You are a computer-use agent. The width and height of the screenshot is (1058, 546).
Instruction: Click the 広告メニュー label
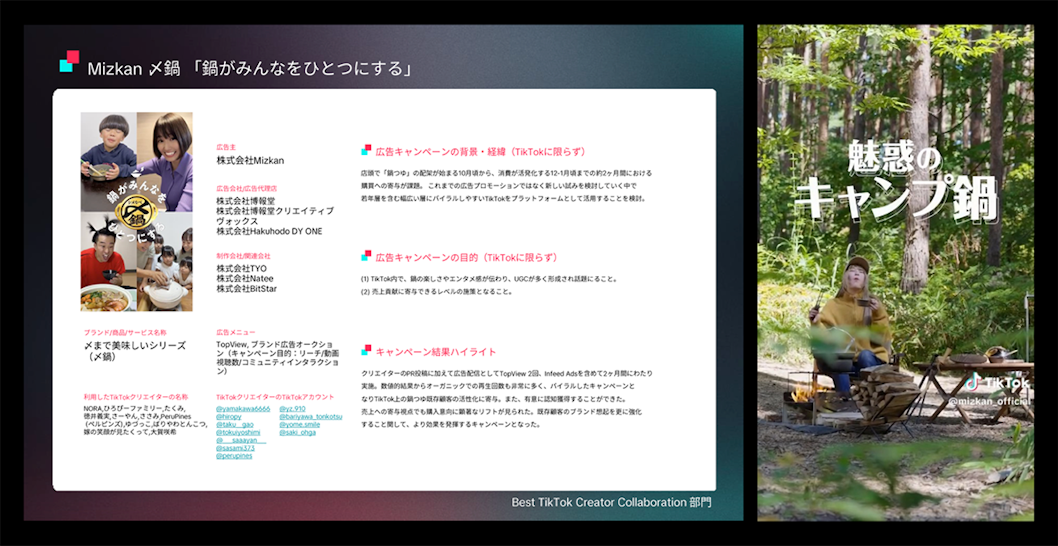236,333
